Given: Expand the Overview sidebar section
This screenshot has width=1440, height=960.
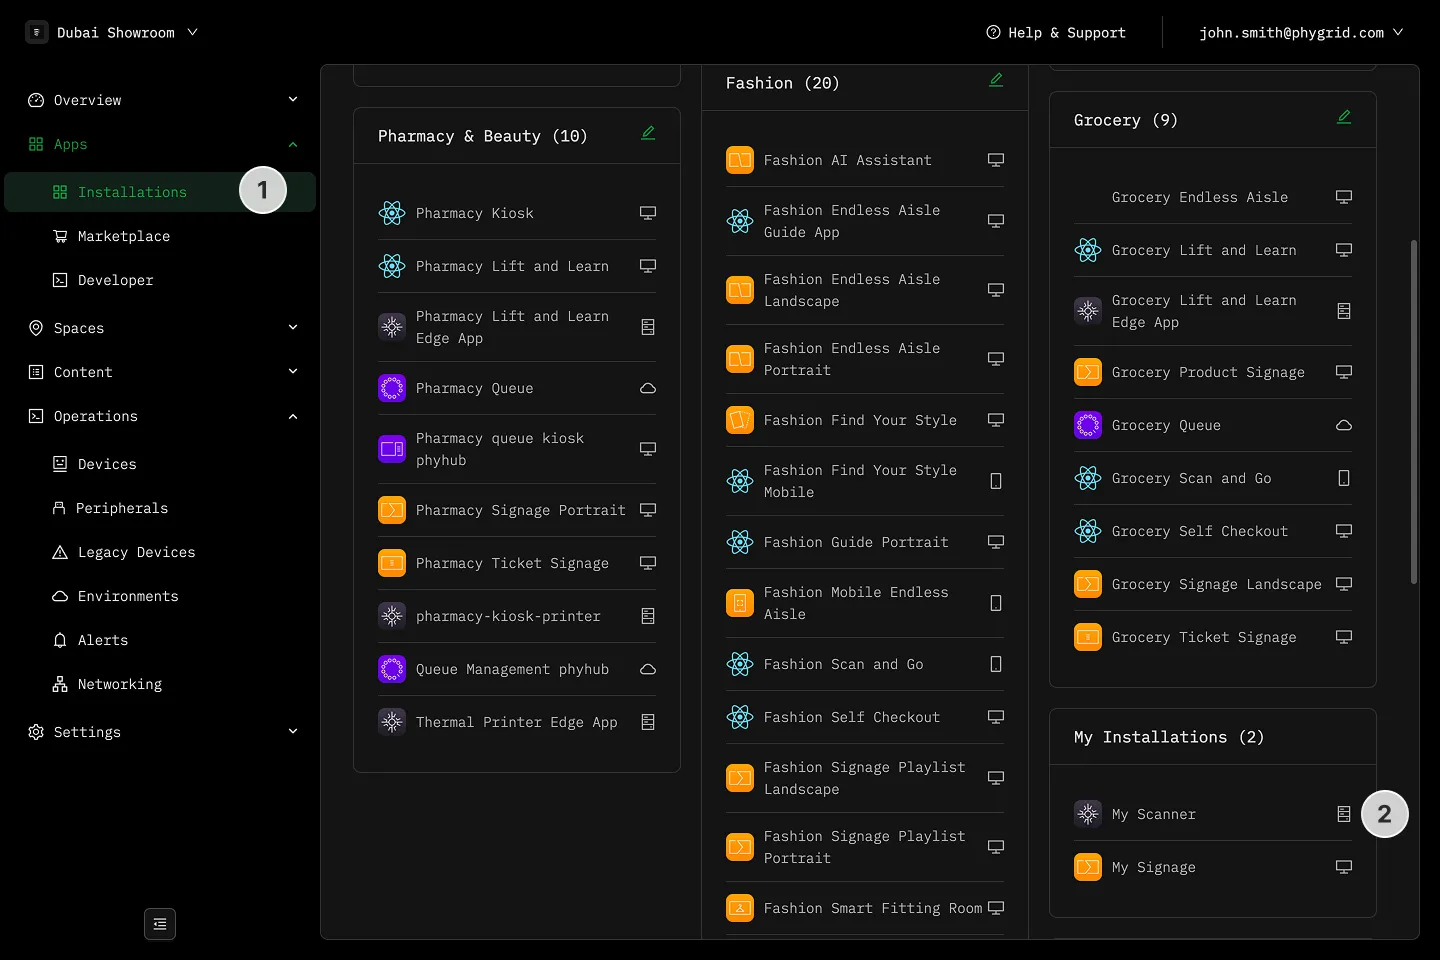Looking at the screenshot, I should click(162, 100).
